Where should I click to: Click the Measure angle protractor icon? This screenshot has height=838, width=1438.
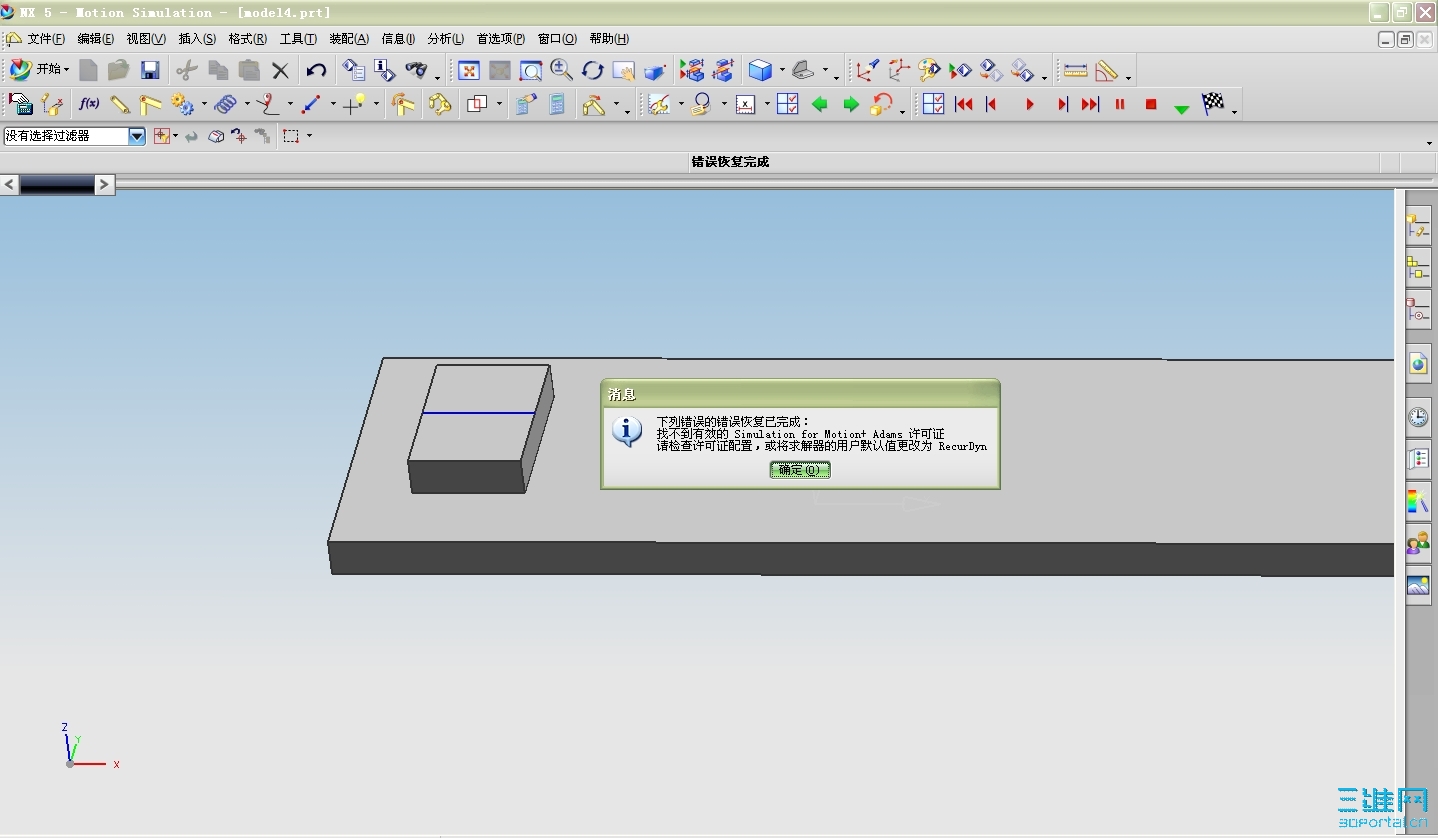coord(1106,70)
